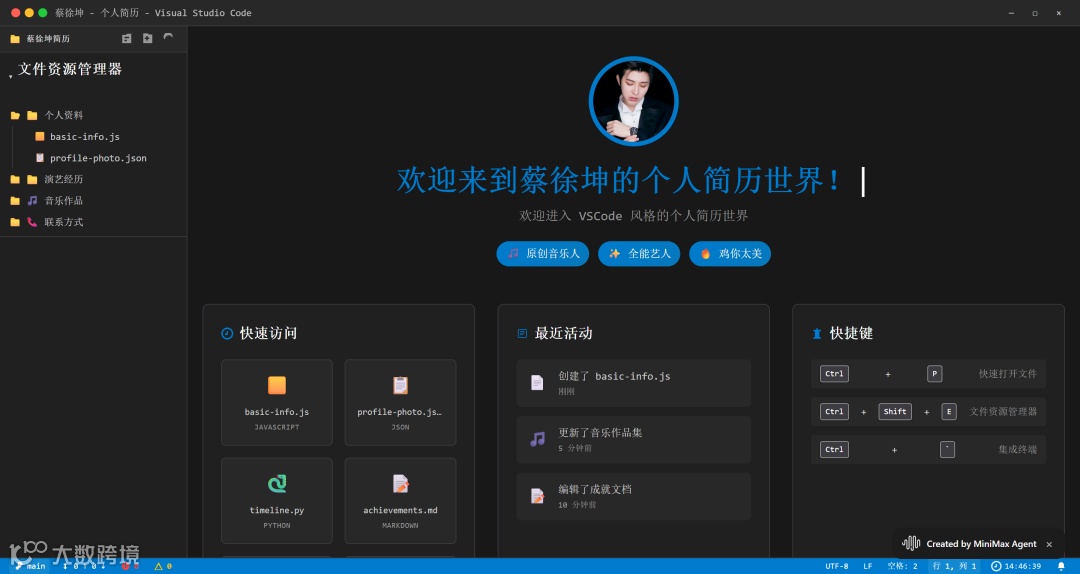The image size is (1080, 574).
Task: Open the profile-photo.json quick access card
Action: click(x=400, y=402)
